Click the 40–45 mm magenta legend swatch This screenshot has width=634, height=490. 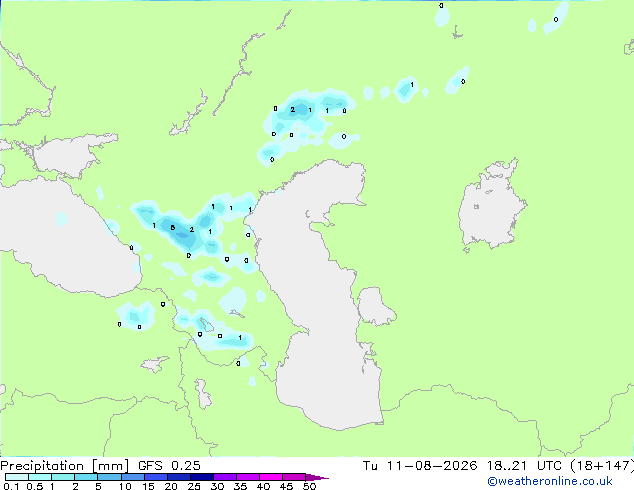click(x=271, y=477)
